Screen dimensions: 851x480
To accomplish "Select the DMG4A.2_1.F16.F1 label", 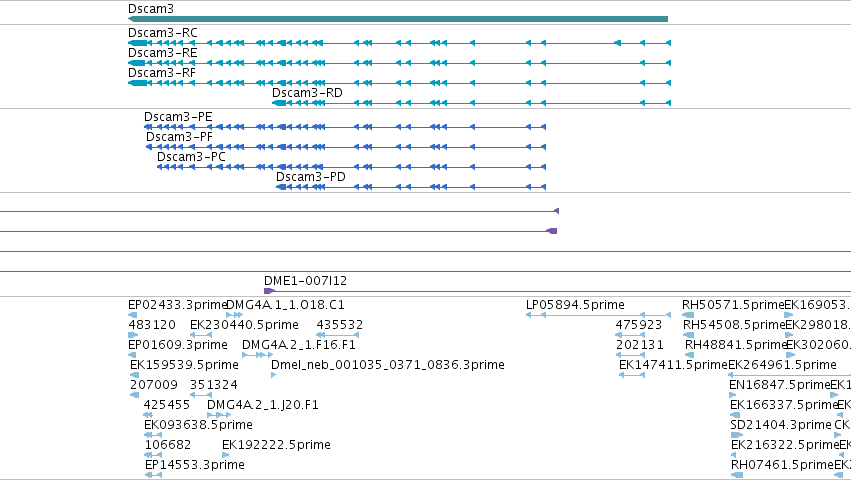I will [x=299, y=345].
